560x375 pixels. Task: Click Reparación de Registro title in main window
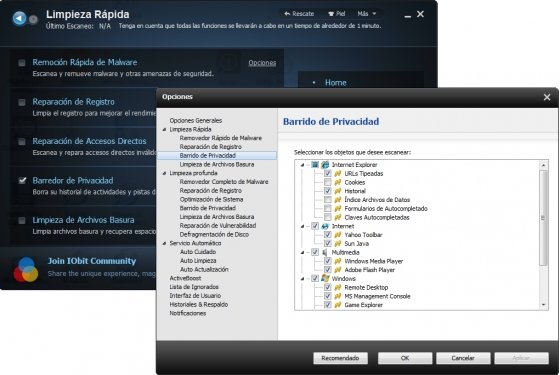(74, 102)
